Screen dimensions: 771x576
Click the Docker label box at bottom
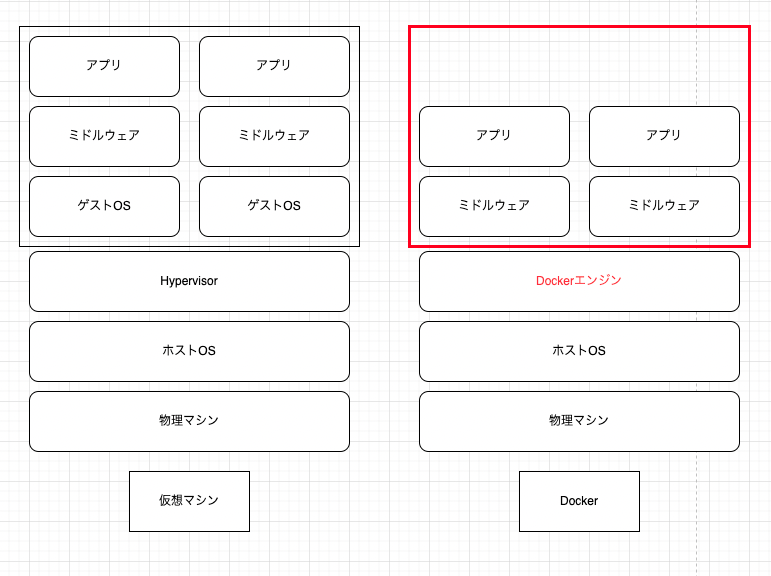(579, 501)
